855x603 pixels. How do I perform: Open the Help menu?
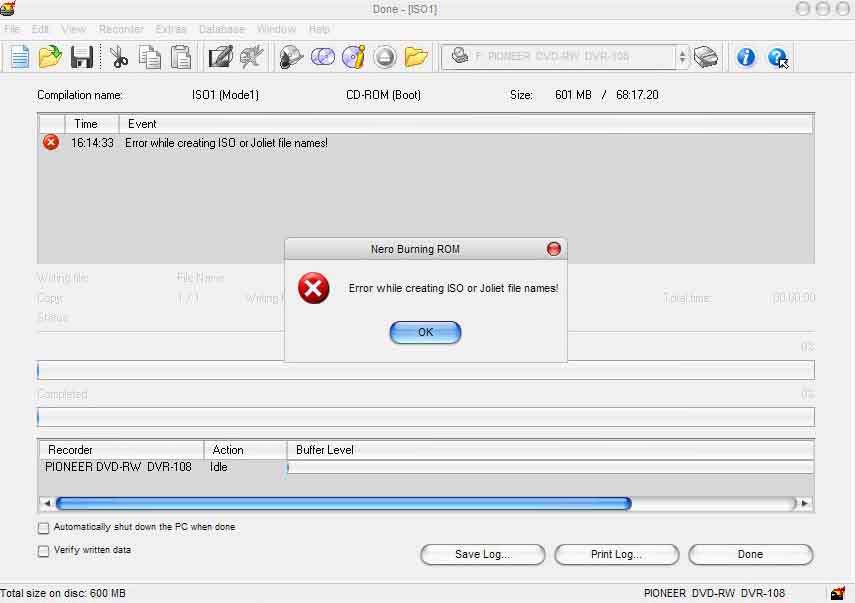click(319, 29)
